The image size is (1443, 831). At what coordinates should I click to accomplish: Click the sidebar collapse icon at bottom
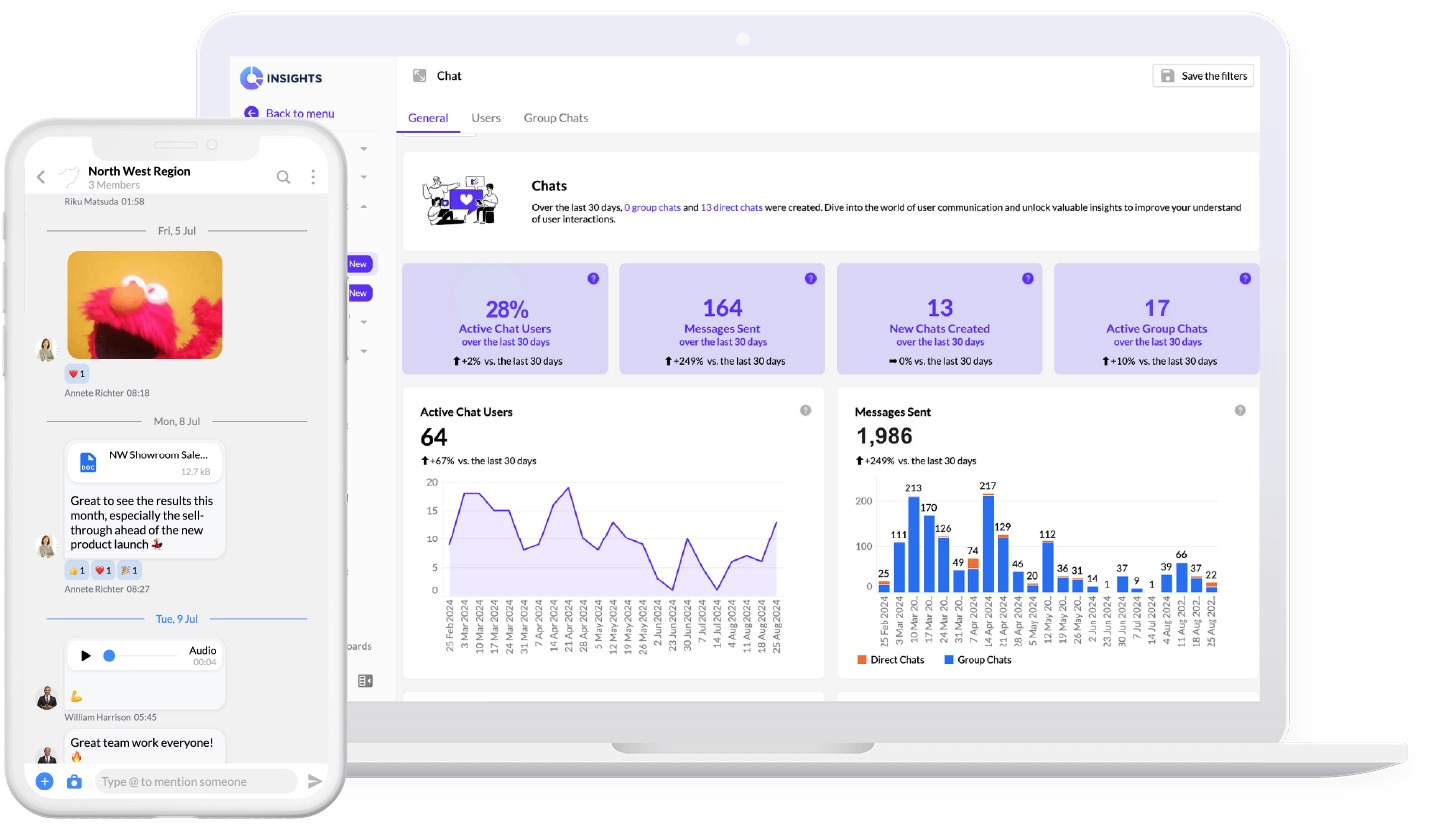click(x=365, y=681)
